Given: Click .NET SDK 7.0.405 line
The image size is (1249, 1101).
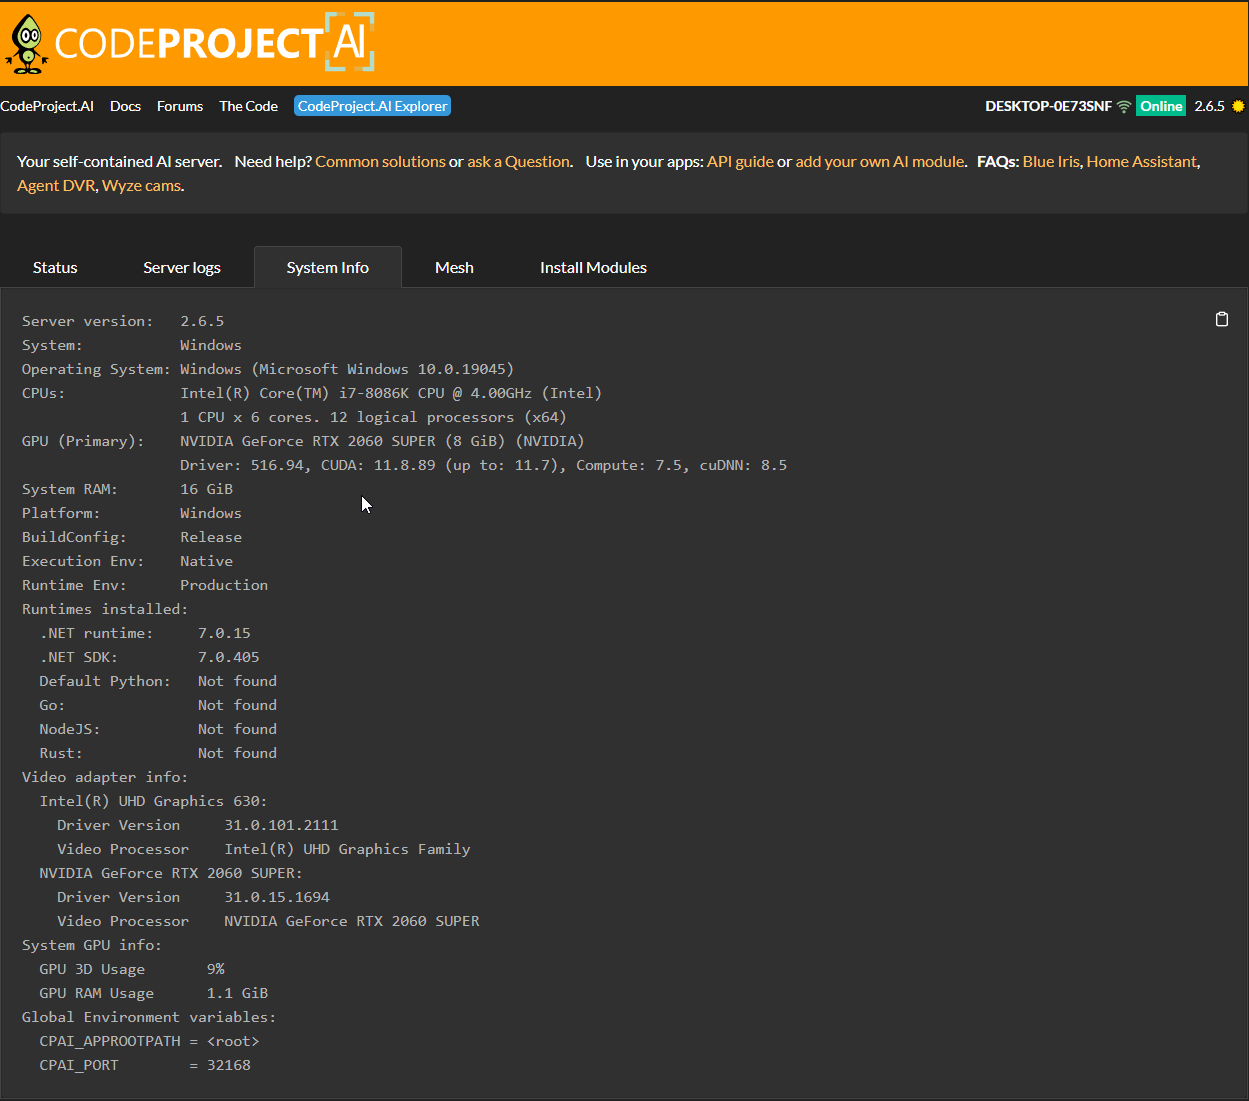Looking at the screenshot, I should click(149, 657).
